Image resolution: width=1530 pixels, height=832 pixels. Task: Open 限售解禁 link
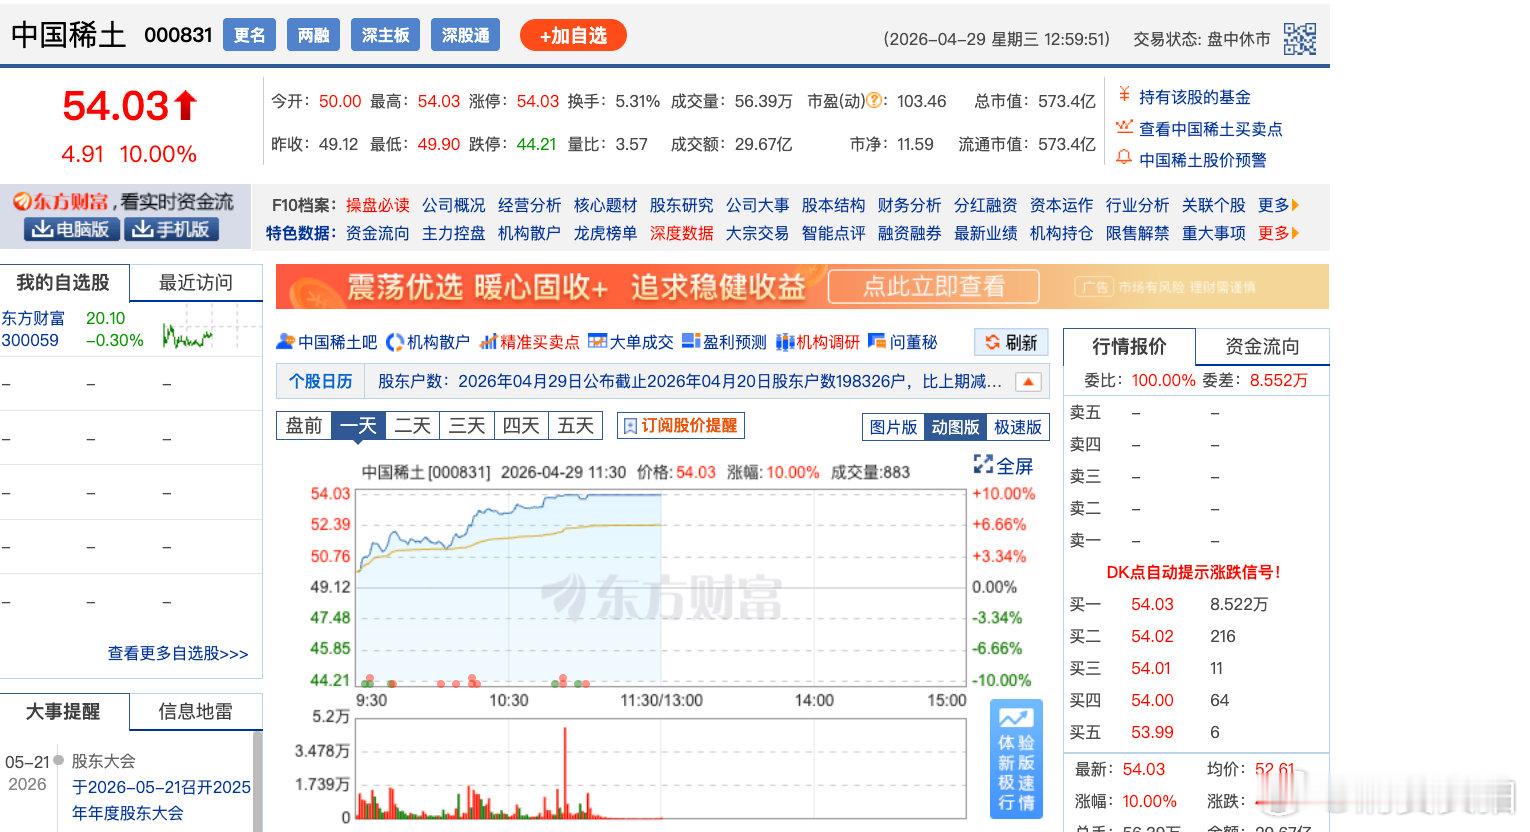pos(1137,233)
